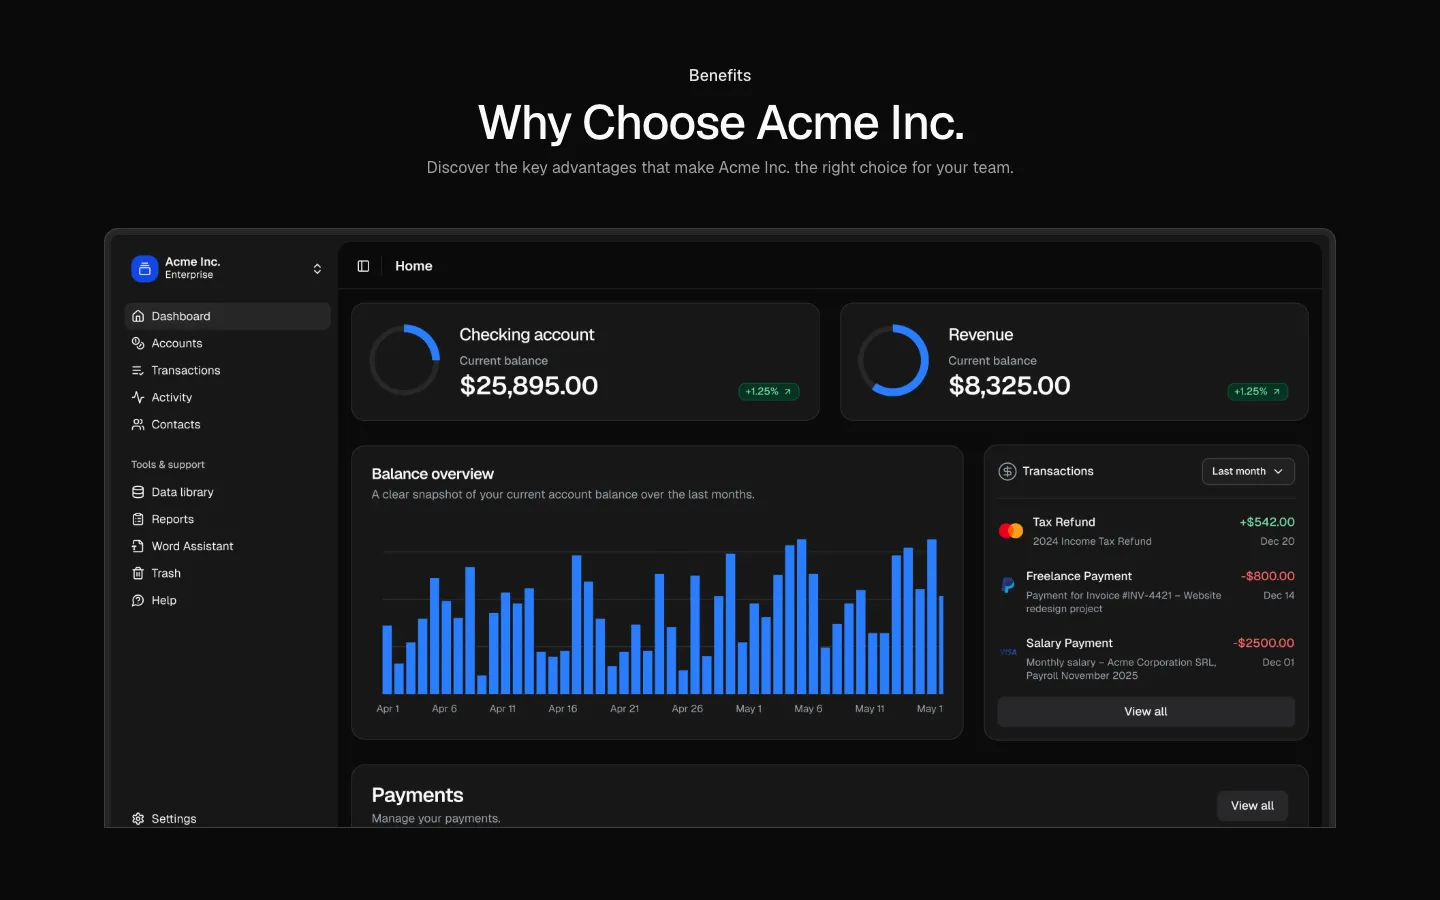Click the Data library database icon
Image resolution: width=1440 pixels, height=900 pixels.
tap(138, 492)
